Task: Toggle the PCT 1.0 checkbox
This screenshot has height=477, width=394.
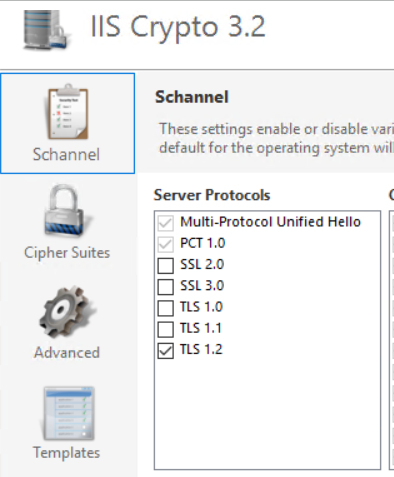Action: (165, 244)
